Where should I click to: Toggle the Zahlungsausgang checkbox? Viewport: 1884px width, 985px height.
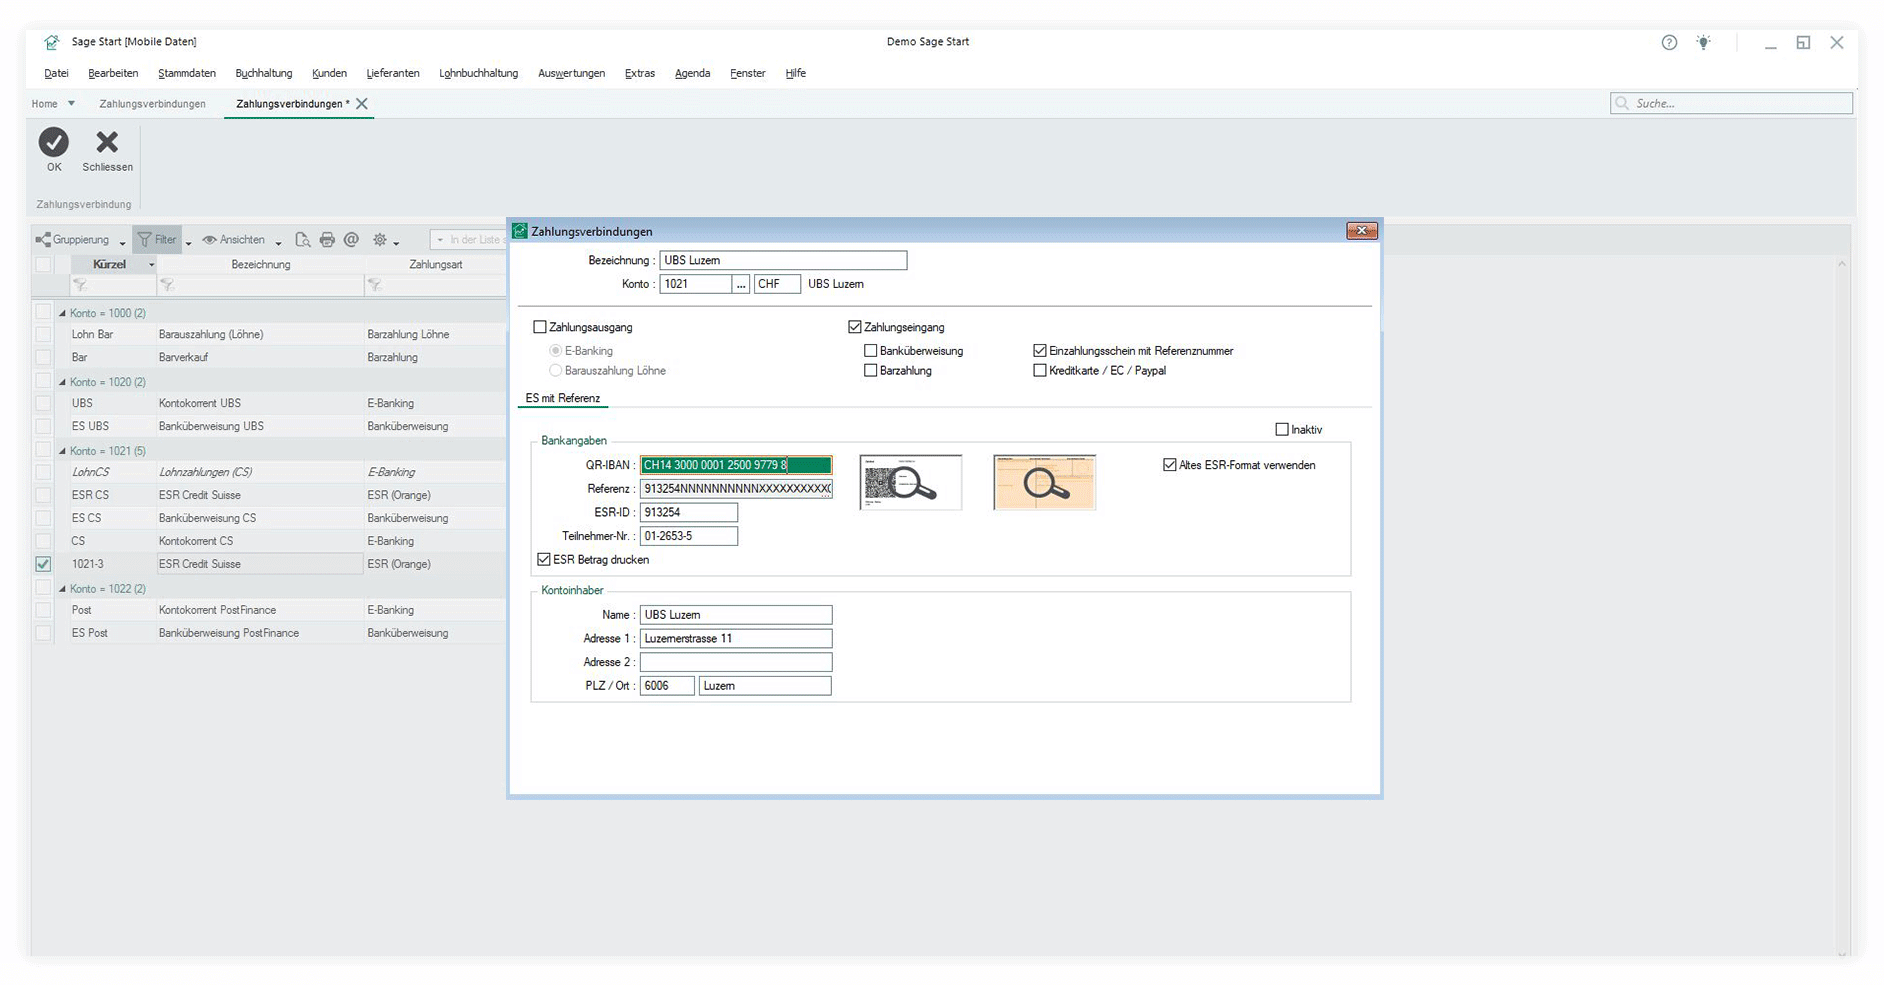540,327
